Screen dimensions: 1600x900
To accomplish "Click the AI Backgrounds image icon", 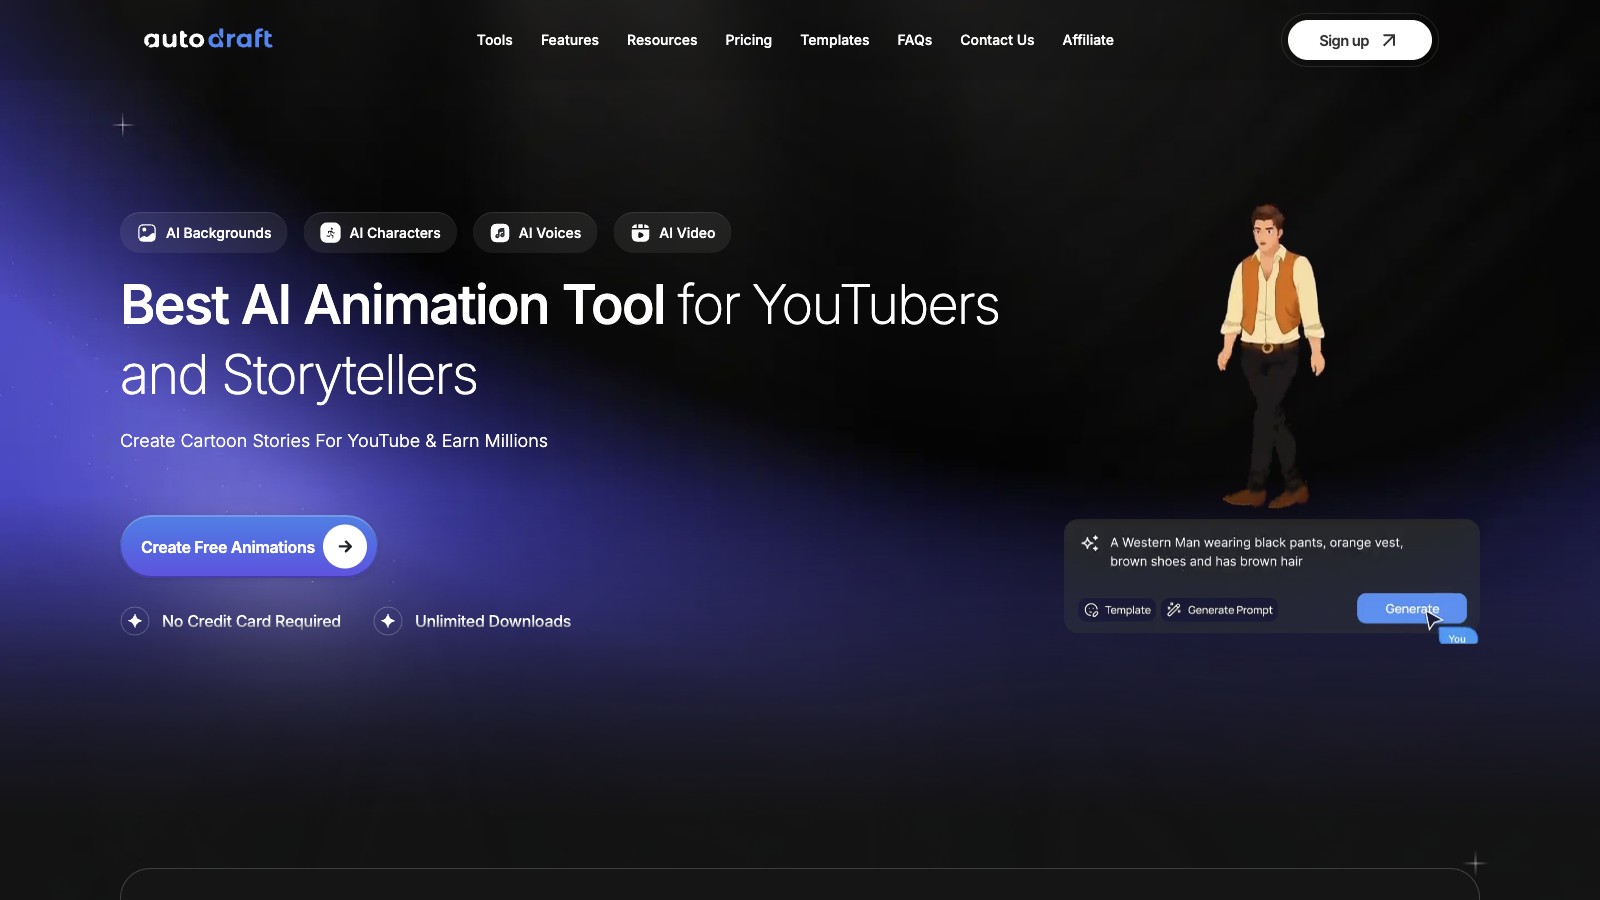I will 147,233.
